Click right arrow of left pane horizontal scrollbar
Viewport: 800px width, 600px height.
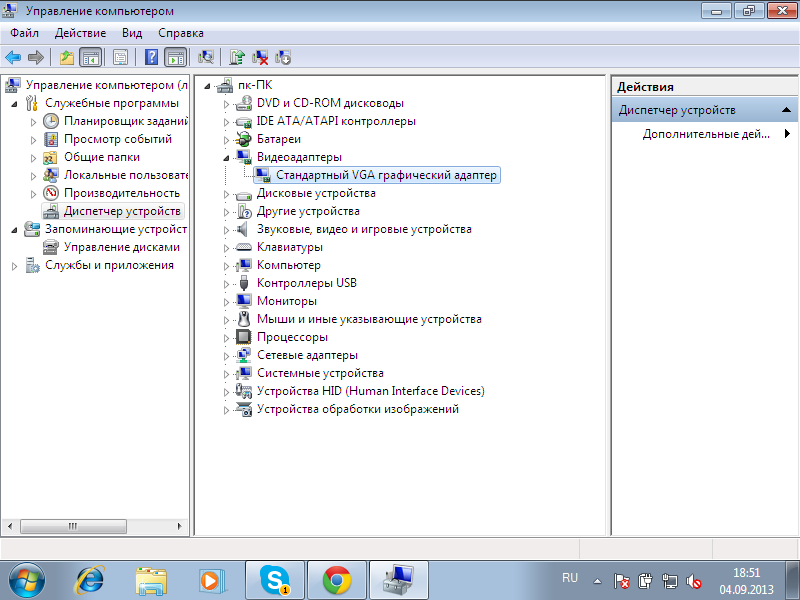point(179,526)
